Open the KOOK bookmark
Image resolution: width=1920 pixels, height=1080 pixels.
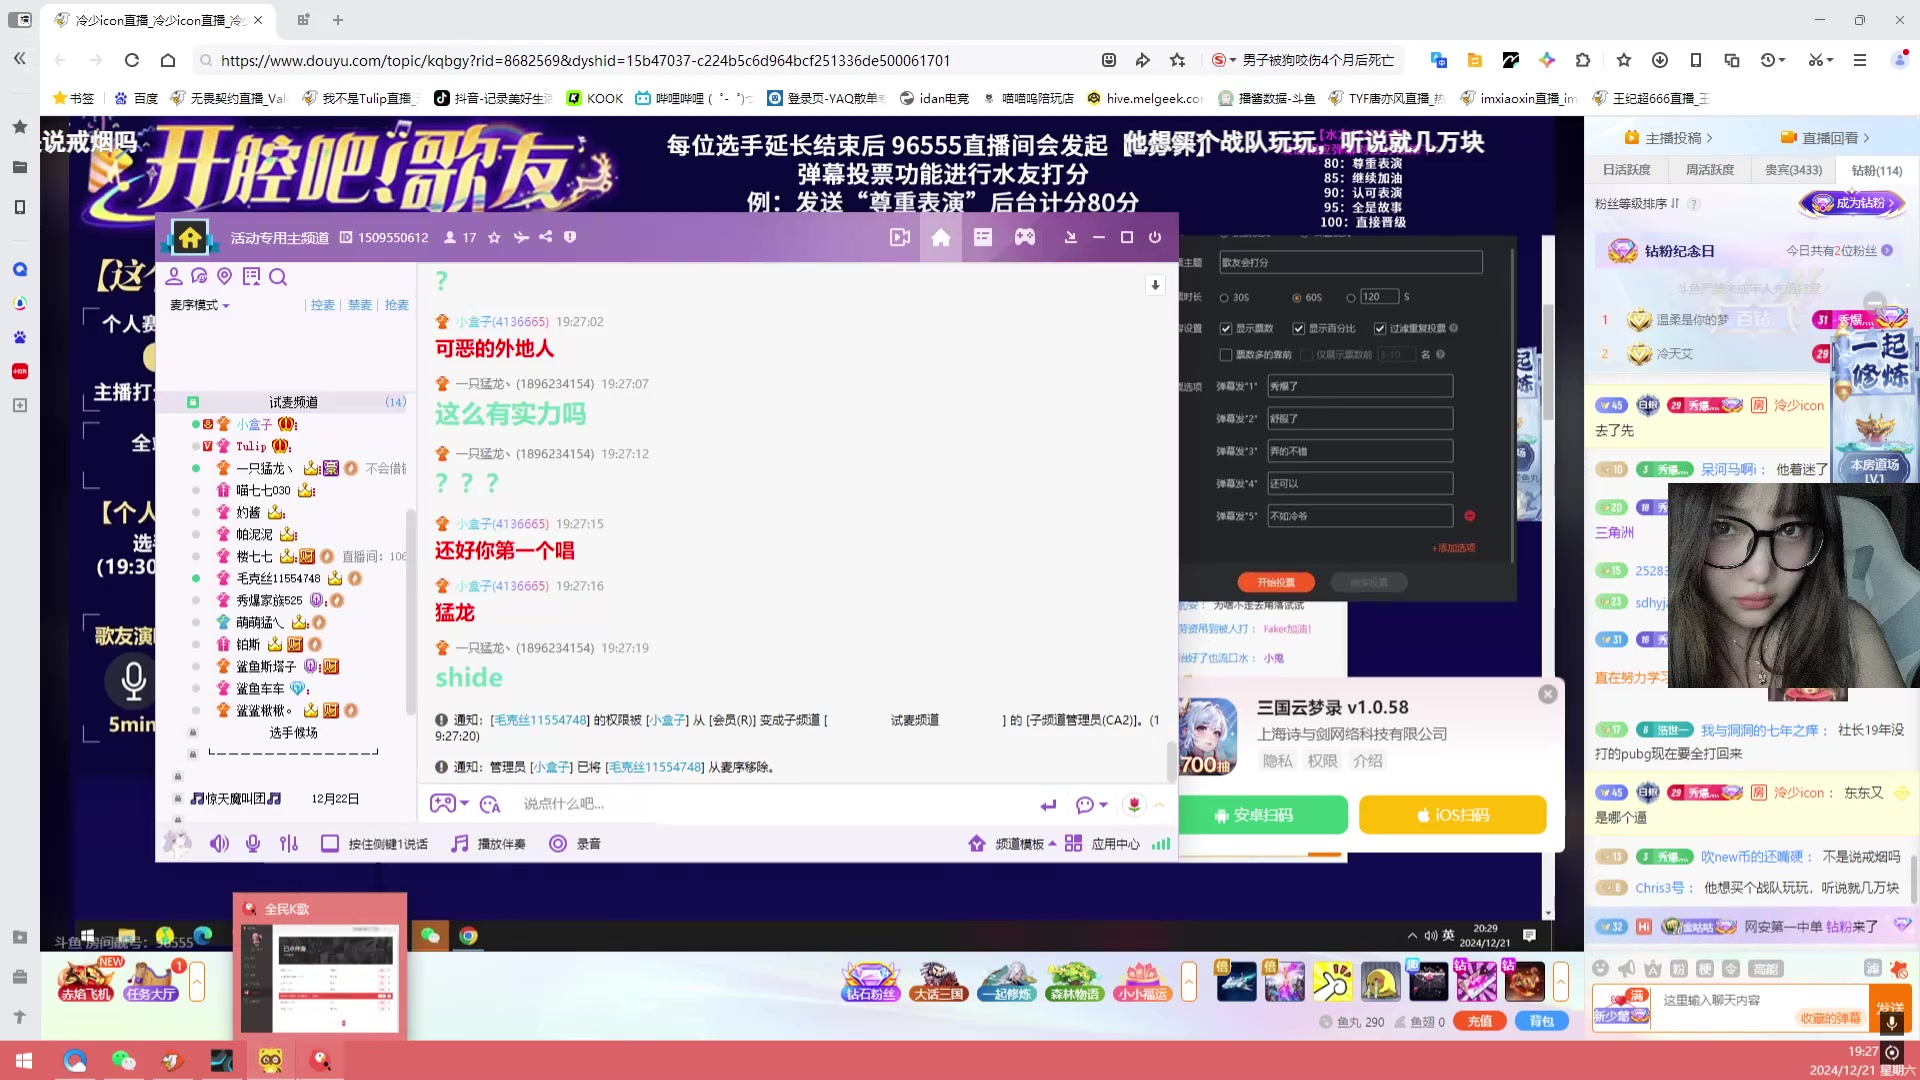point(595,98)
